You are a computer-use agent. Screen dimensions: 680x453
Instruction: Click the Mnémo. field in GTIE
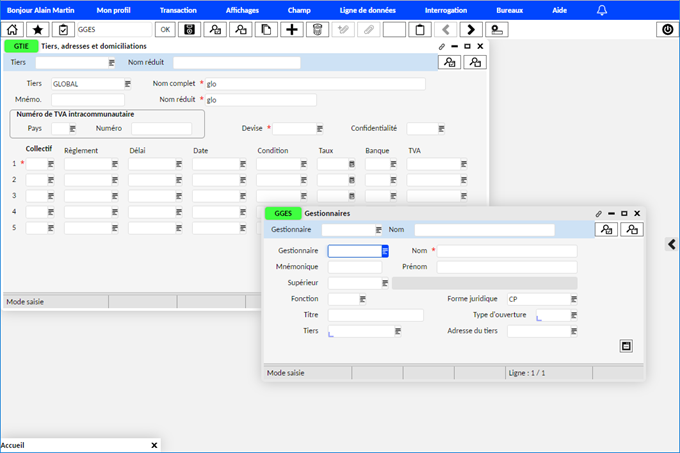point(88,100)
